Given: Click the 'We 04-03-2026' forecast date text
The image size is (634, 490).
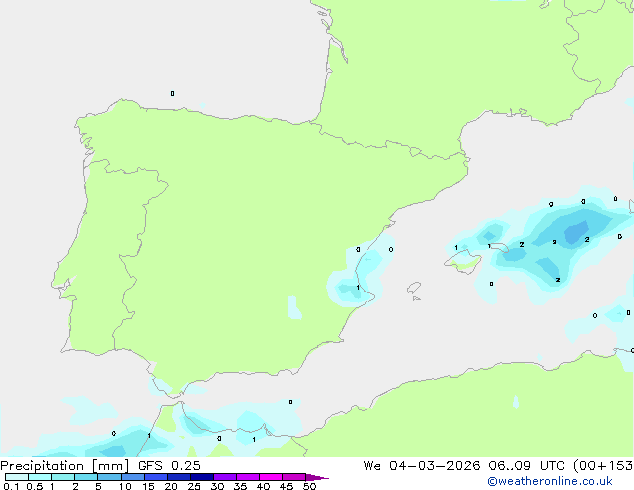Looking at the screenshot, I should 422,466.
